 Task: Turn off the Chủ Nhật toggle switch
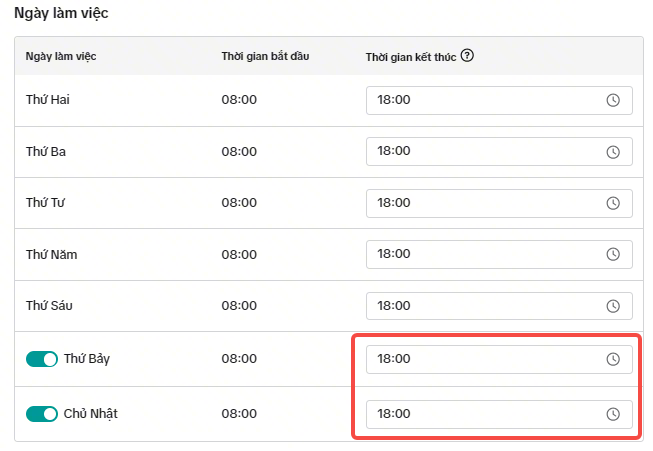click(42, 414)
